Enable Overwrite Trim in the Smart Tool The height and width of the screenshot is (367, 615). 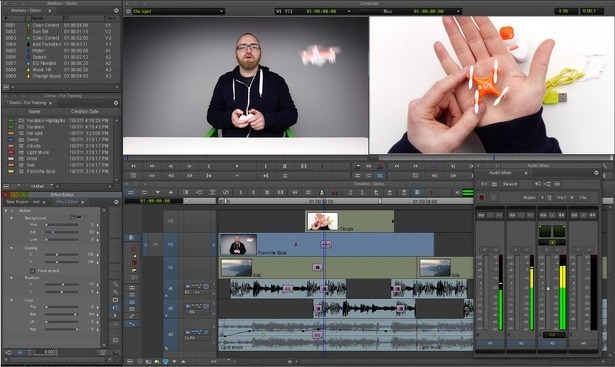[134, 263]
